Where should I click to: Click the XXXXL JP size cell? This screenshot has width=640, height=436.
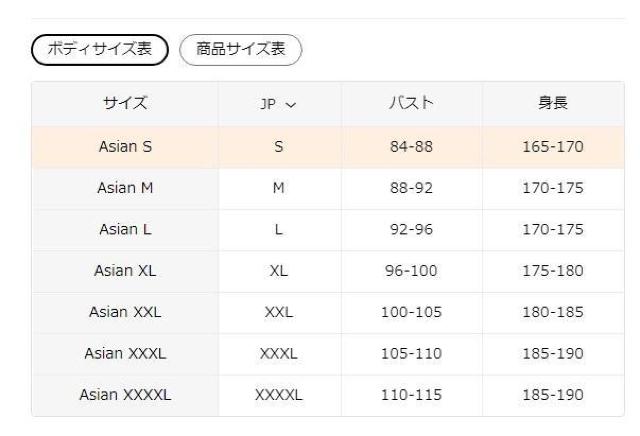[x=279, y=395]
